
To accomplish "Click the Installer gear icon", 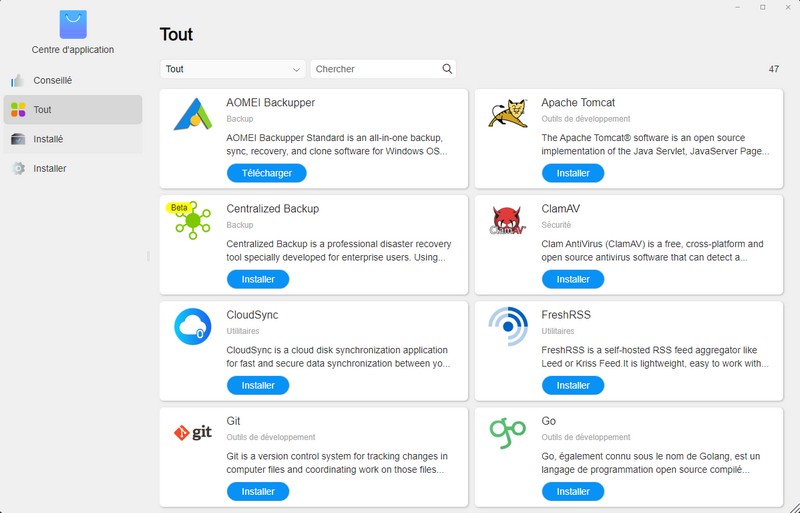I will coord(18,168).
